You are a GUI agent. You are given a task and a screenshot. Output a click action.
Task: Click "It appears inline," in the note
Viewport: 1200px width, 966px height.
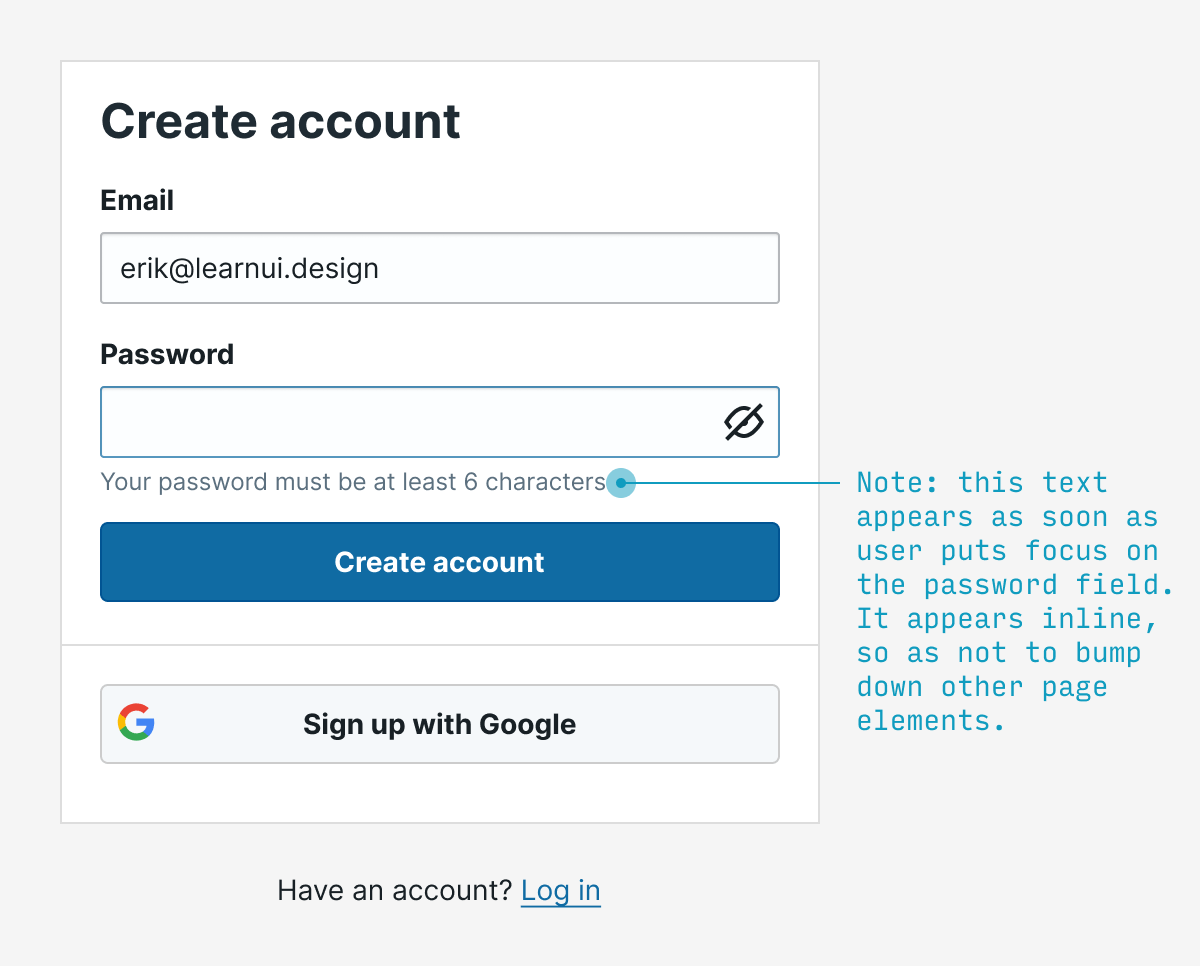(x=1007, y=619)
